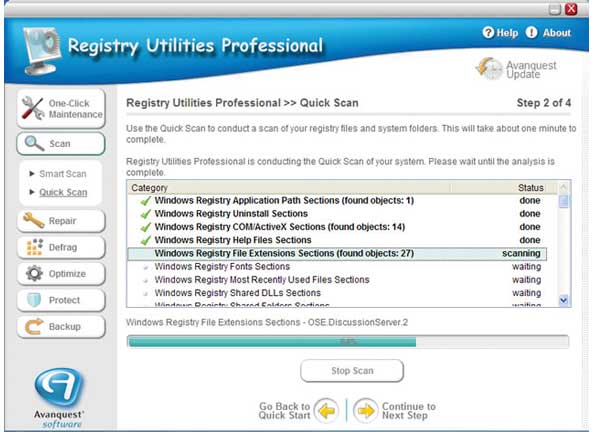
Task: Click the scanning status text
Action: point(521,253)
